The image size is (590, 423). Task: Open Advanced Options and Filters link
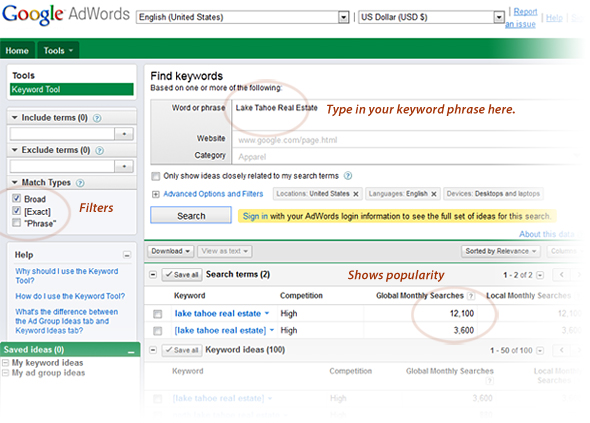point(213,194)
